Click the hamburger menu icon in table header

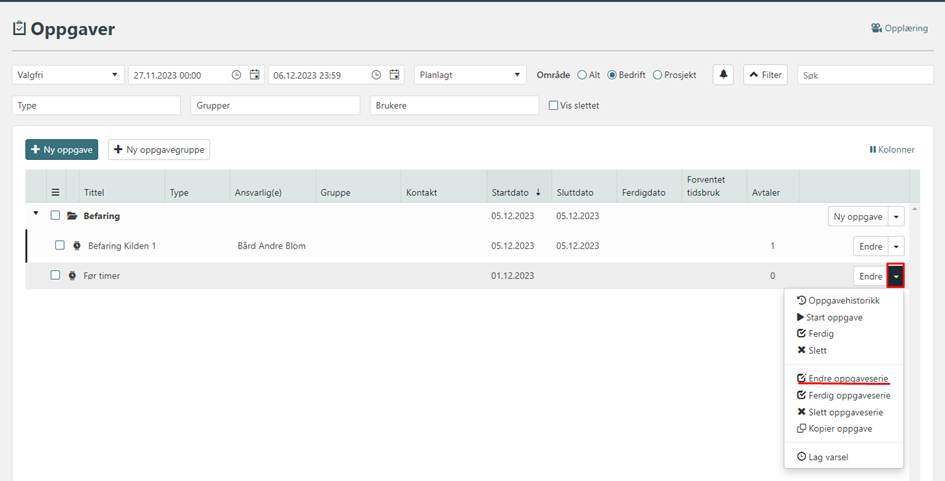56,193
